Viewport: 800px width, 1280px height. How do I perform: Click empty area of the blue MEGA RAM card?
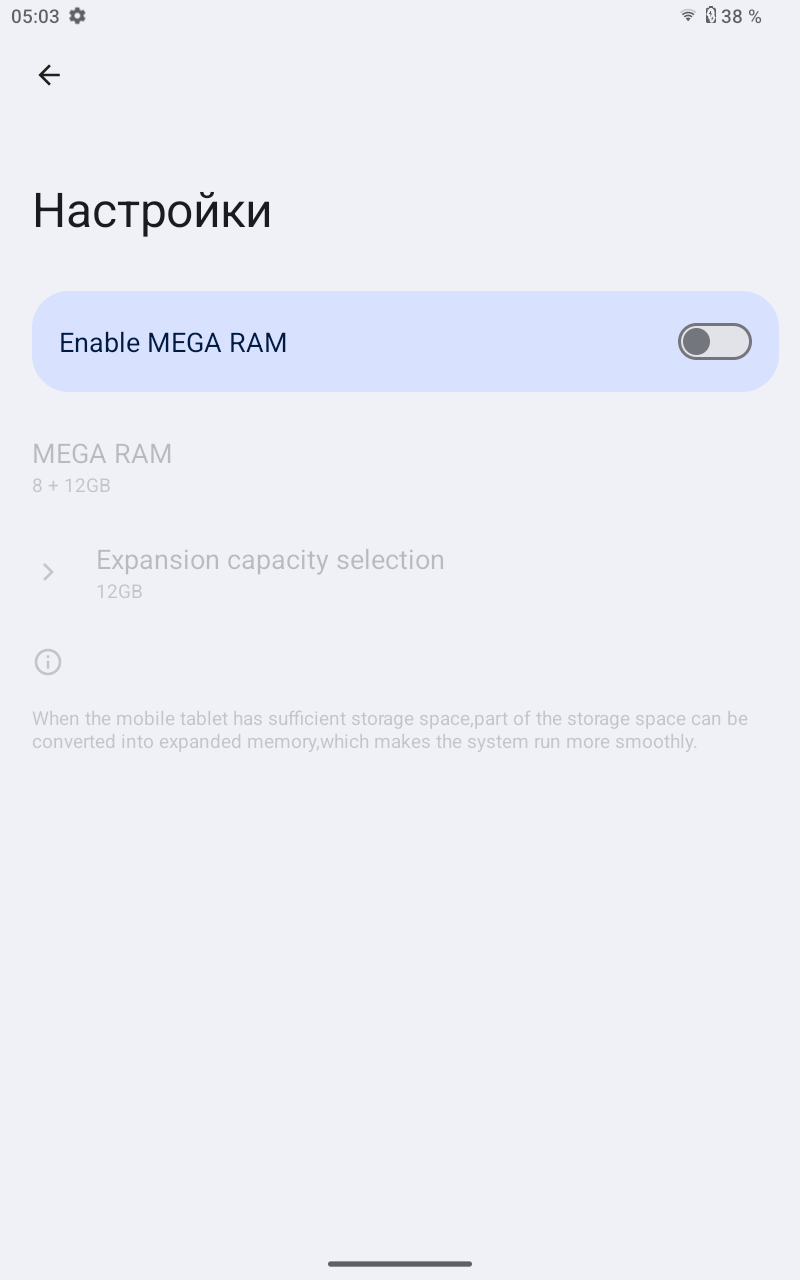tap(480, 342)
